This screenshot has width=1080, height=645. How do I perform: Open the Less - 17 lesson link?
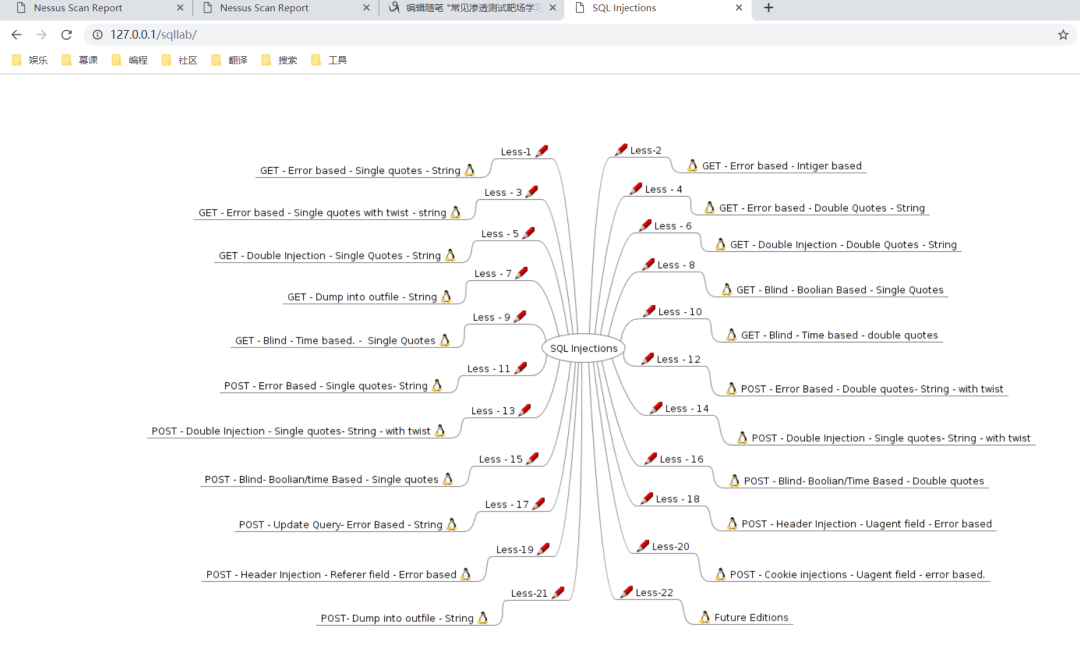506,504
